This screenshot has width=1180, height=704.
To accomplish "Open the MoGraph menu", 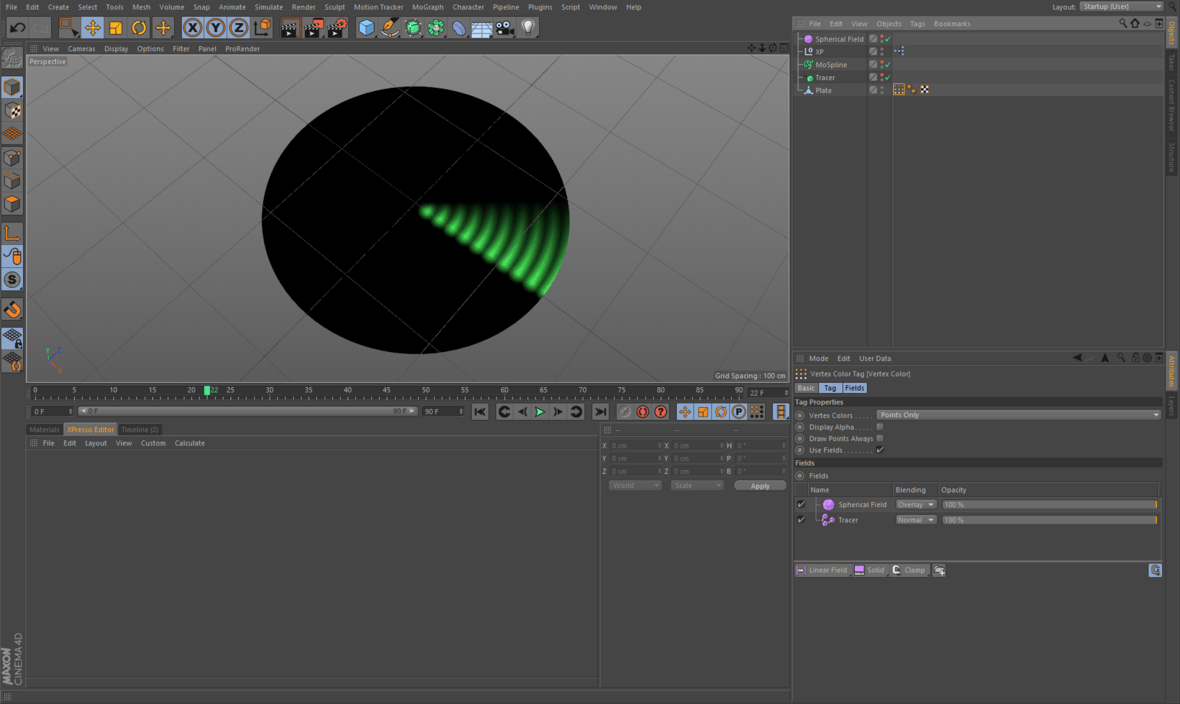I will (x=427, y=7).
